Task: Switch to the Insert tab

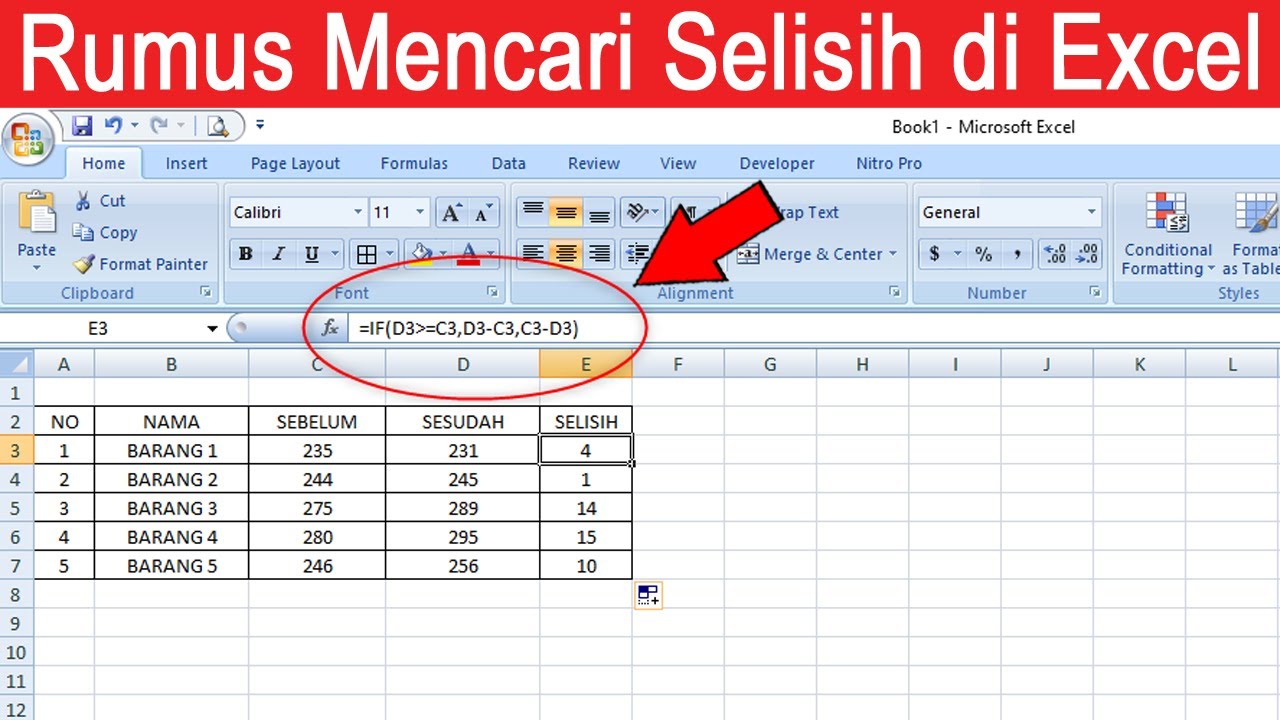Action: 186,163
